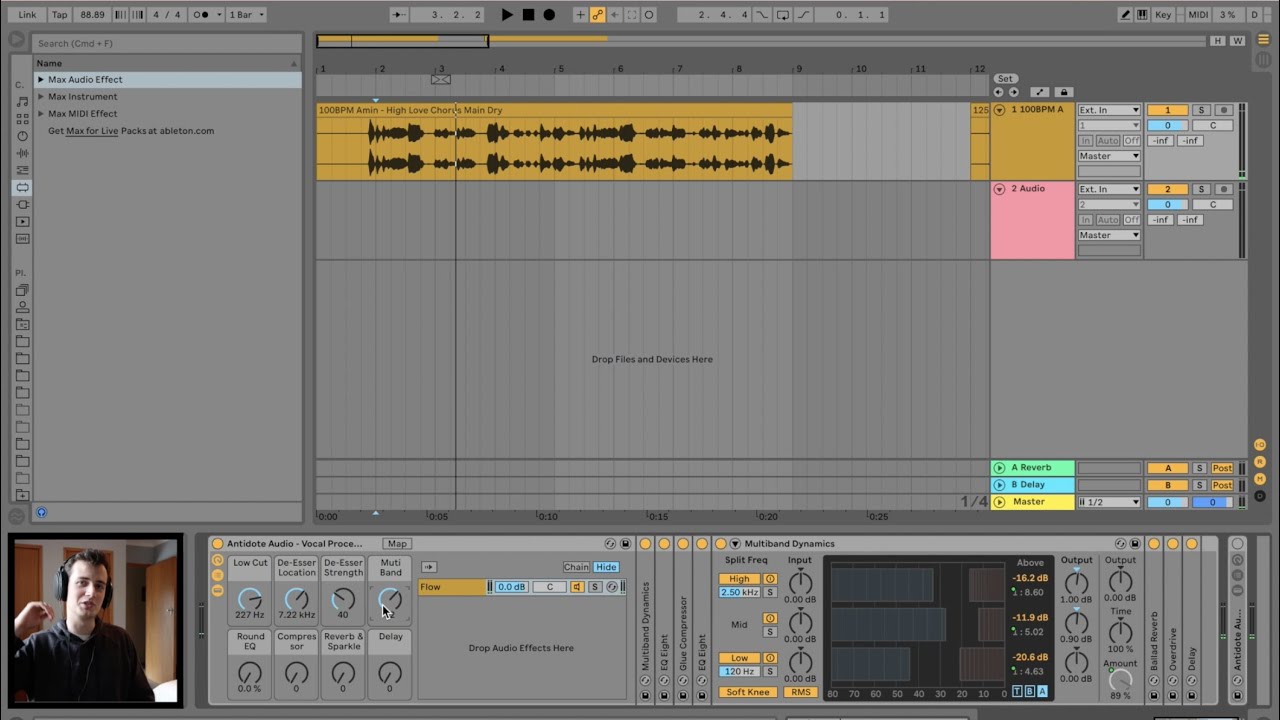Toggle the Soft Knee button
This screenshot has height=720, width=1280.
tap(748, 692)
